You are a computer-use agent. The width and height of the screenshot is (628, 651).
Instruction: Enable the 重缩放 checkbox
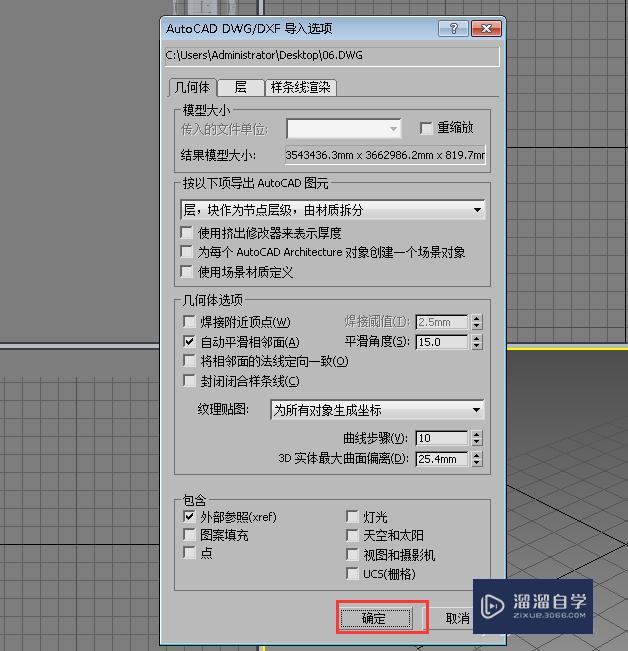(426, 128)
